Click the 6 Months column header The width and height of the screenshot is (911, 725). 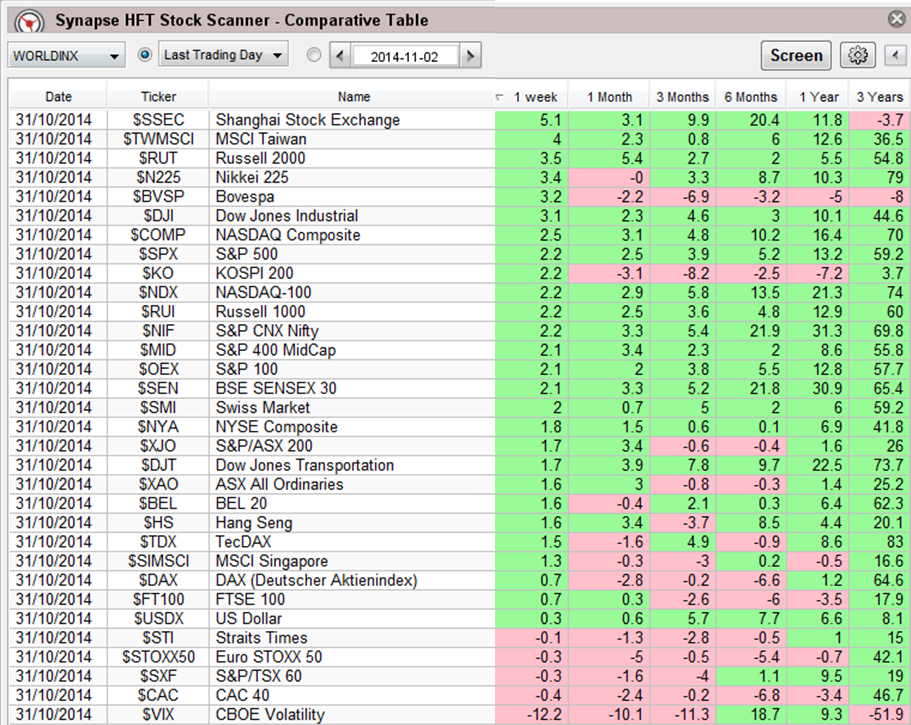(750, 97)
